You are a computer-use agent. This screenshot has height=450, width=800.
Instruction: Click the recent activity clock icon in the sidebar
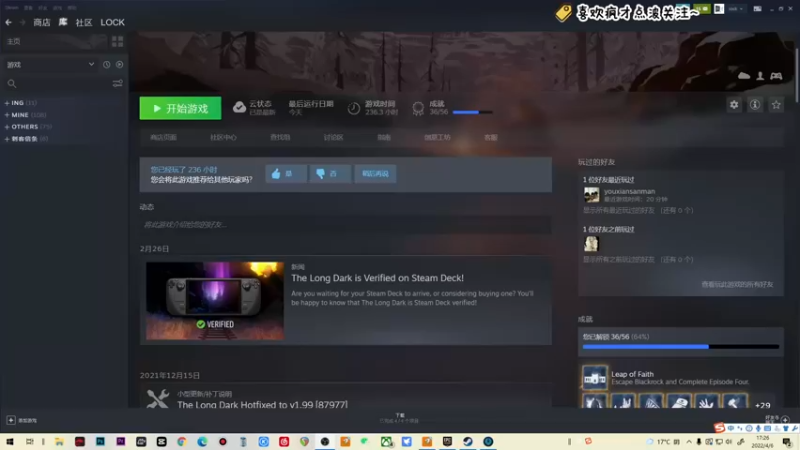pos(107,65)
